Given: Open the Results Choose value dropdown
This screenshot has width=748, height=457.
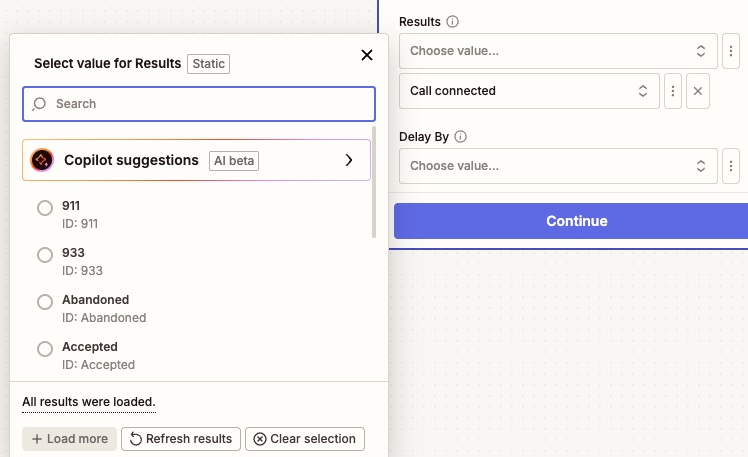Looking at the screenshot, I should (557, 51).
